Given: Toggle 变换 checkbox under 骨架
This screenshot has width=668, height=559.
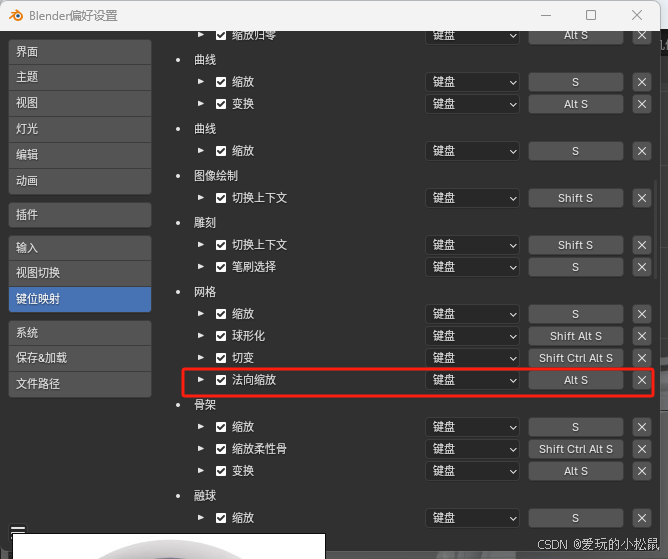Looking at the screenshot, I should click(221, 471).
